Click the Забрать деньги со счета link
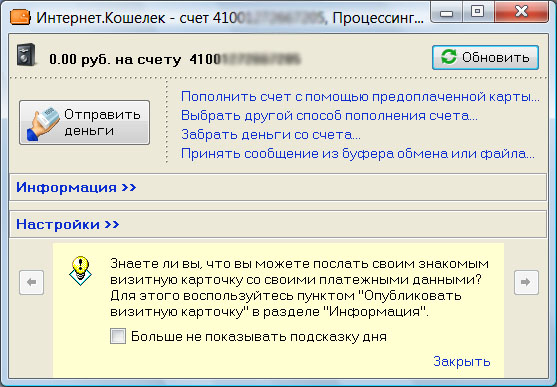This screenshot has height=387, width=557. click(271, 135)
